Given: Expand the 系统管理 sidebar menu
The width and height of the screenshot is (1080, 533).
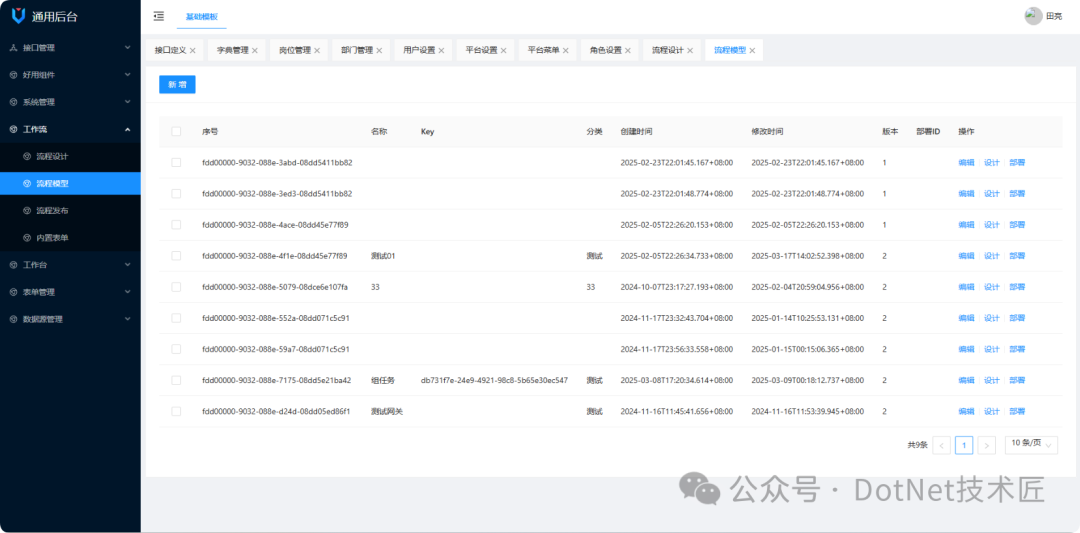Looking at the screenshot, I should 70,102.
